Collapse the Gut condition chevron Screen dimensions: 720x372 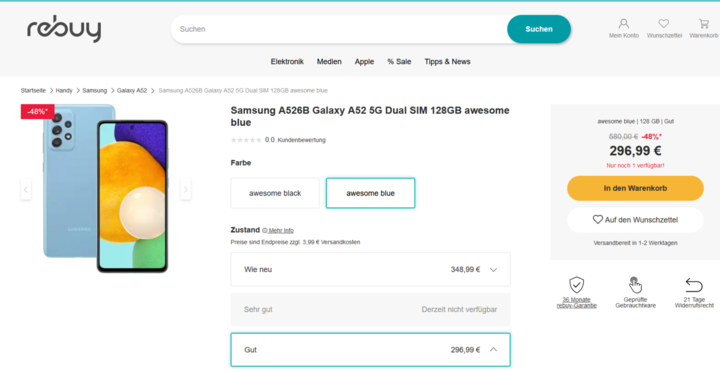(493, 349)
